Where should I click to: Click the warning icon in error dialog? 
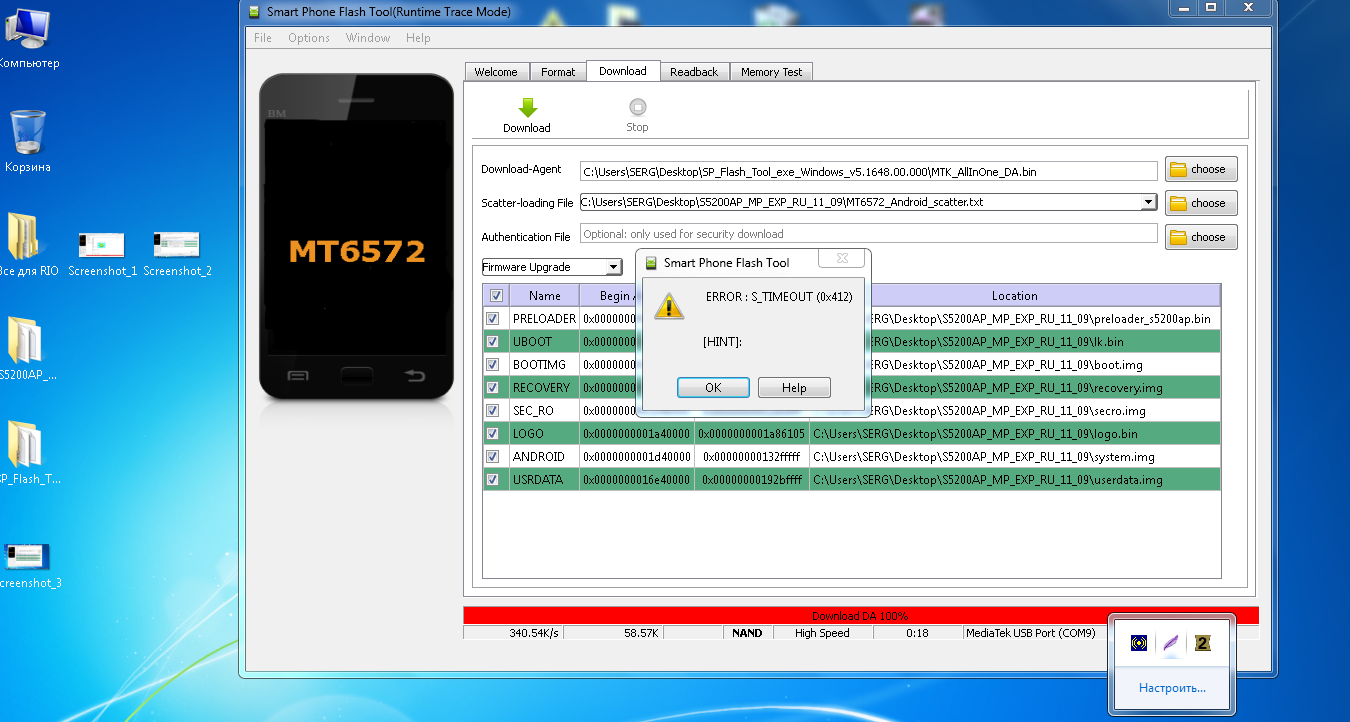[x=669, y=306]
